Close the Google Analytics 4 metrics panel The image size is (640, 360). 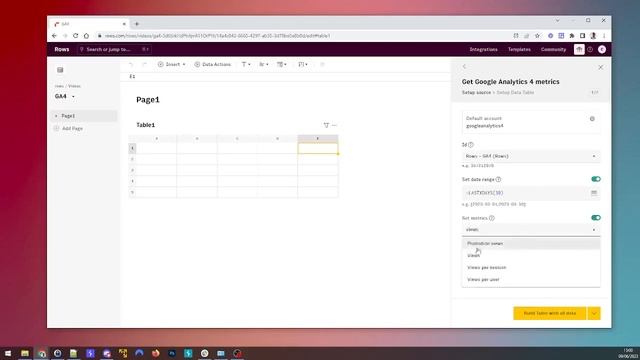(600, 67)
